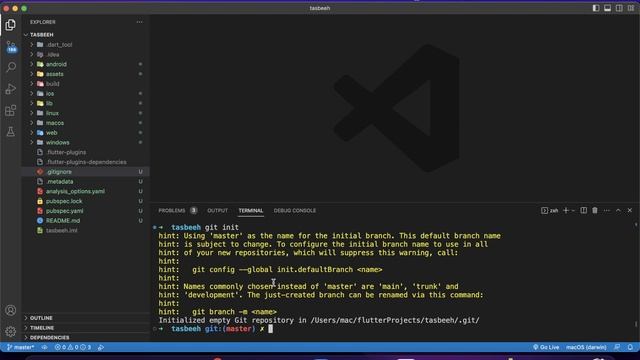Expand the OUTLINE section

[x=86, y=318]
